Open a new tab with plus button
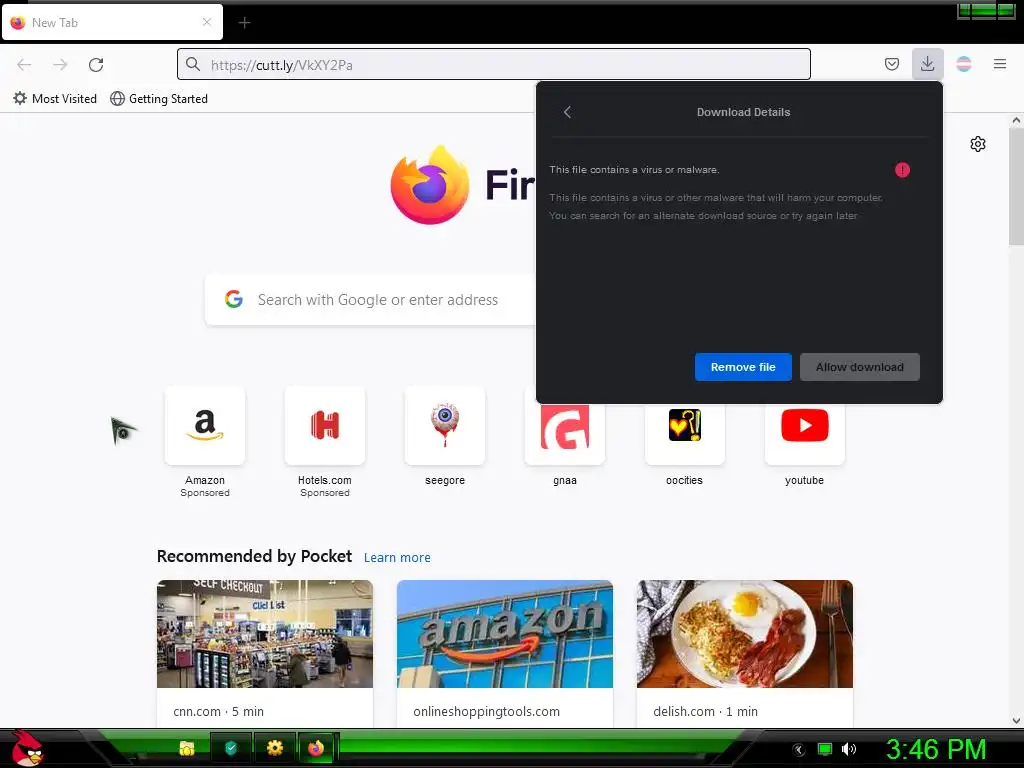This screenshot has width=1024, height=768. (x=244, y=23)
